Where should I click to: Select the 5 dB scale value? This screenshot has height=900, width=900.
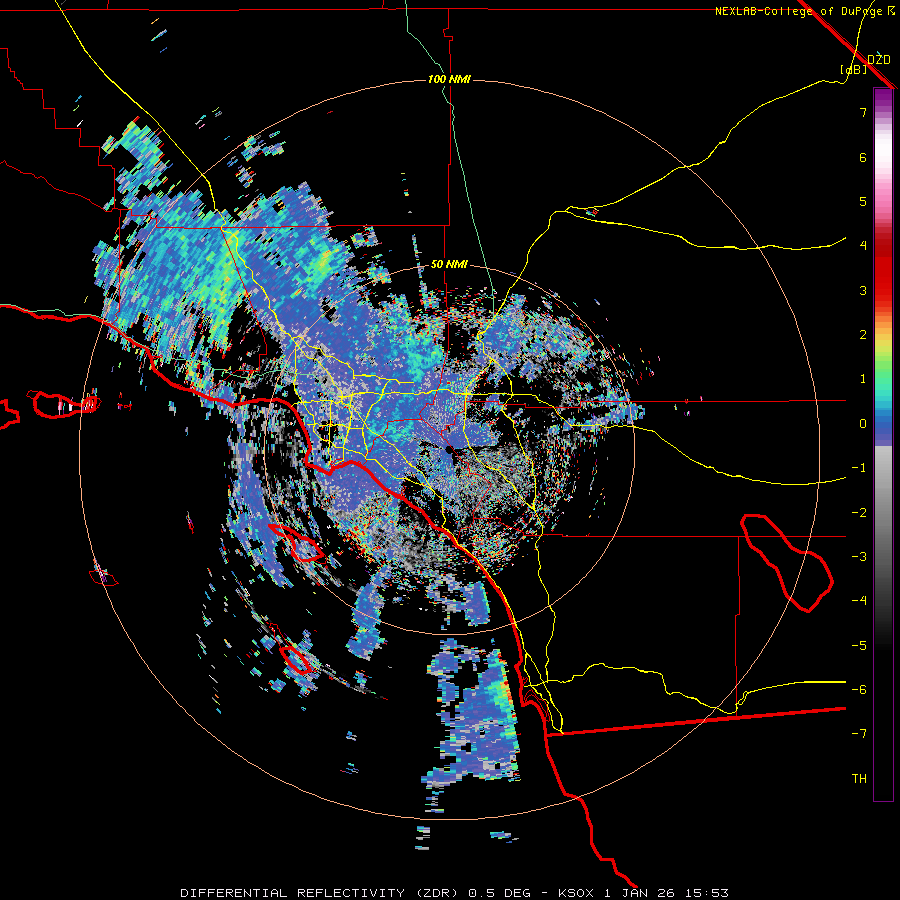coord(863,201)
